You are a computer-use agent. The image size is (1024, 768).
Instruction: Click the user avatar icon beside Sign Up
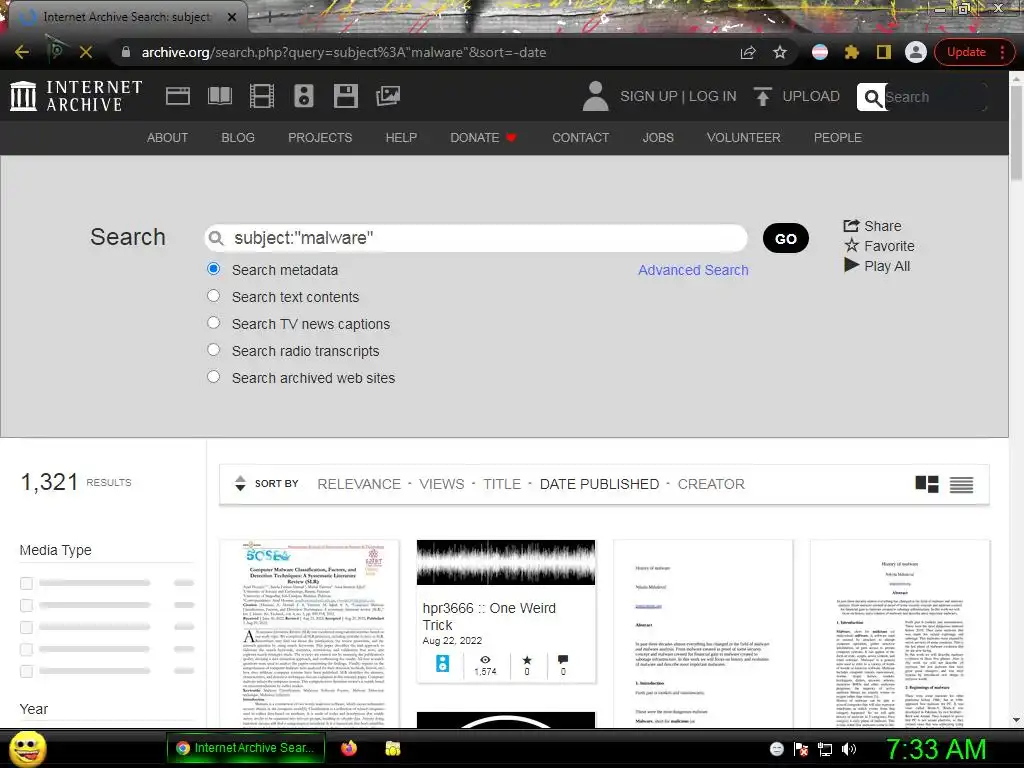[x=595, y=96]
